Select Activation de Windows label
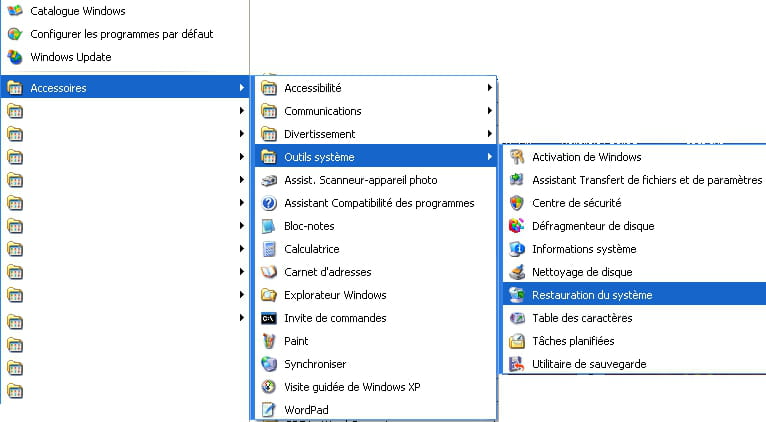The height and width of the screenshot is (422, 766). click(x=587, y=157)
